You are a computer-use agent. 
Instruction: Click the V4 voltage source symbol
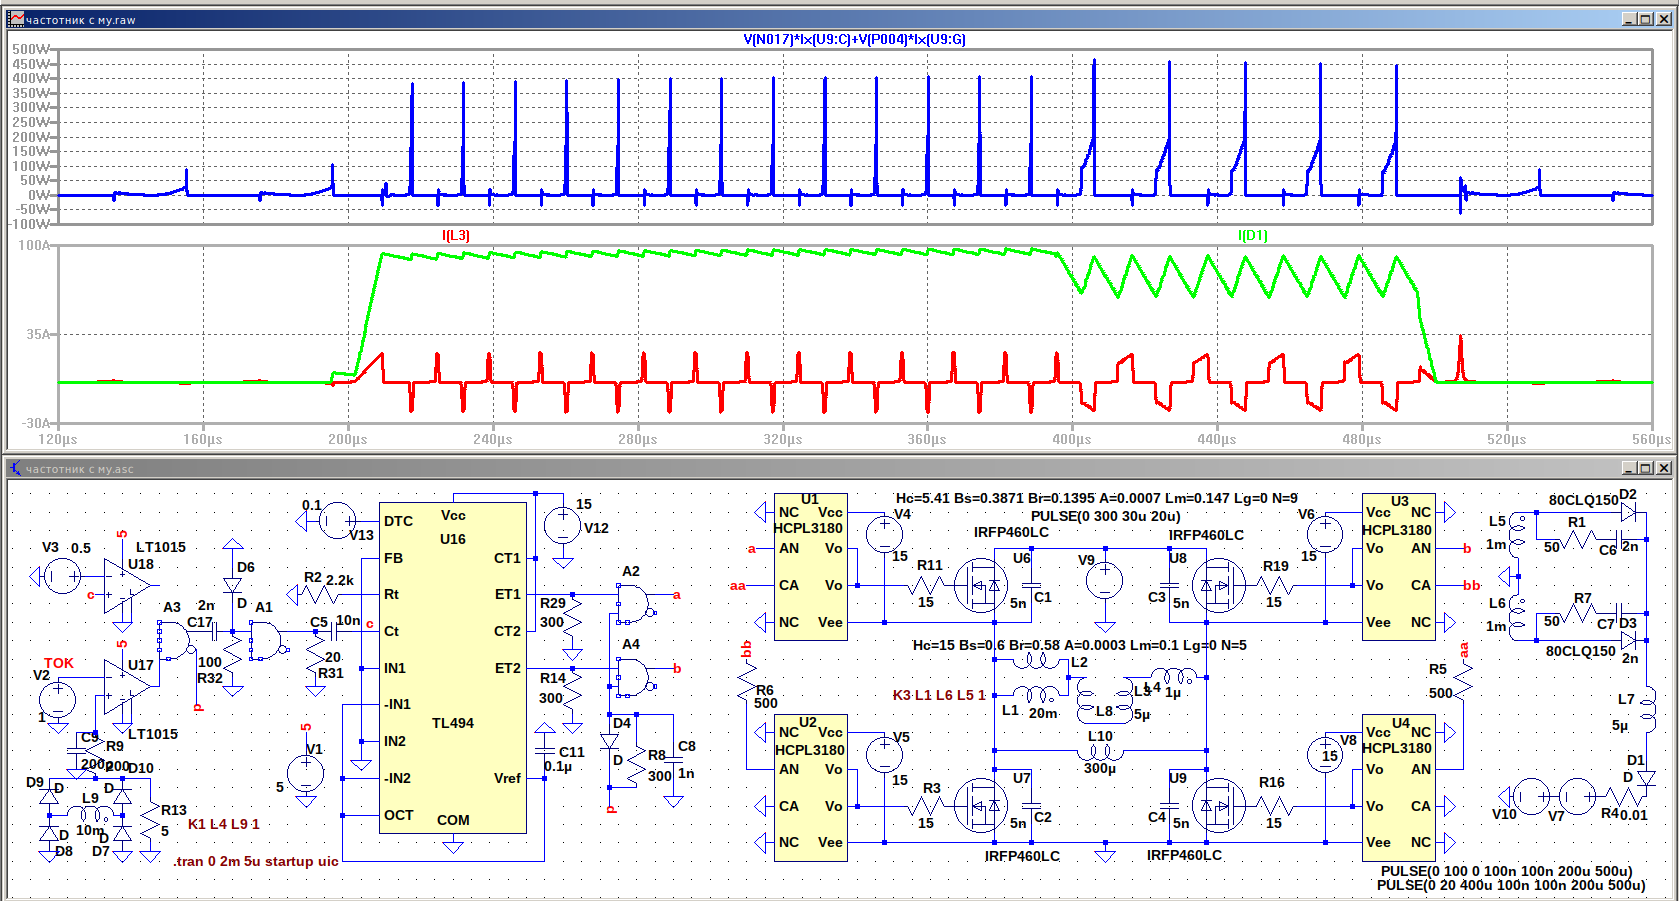(885, 533)
